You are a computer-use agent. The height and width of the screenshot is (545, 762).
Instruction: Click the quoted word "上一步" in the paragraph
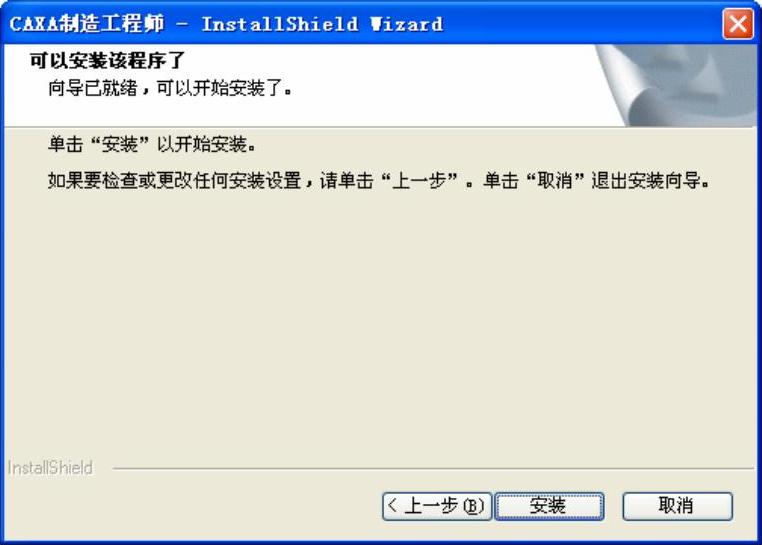point(419,181)
